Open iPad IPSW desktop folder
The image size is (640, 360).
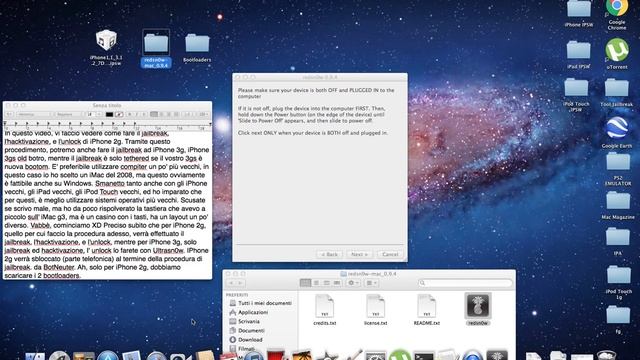pyautogui.click(x=578, y=54)
